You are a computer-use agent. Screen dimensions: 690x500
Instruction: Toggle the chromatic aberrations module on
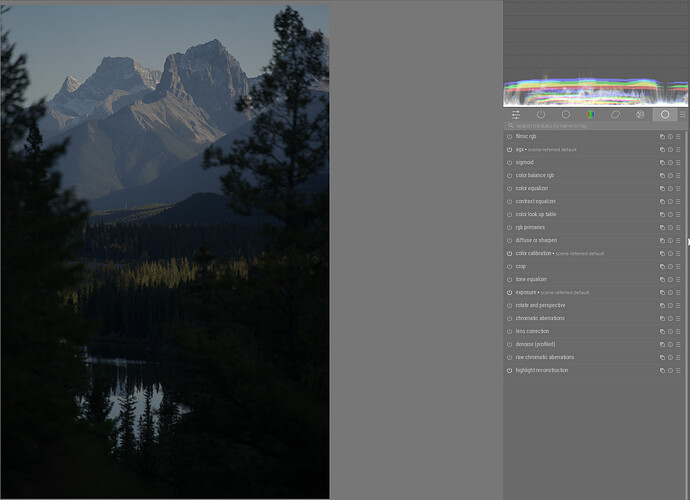[510, 318]
